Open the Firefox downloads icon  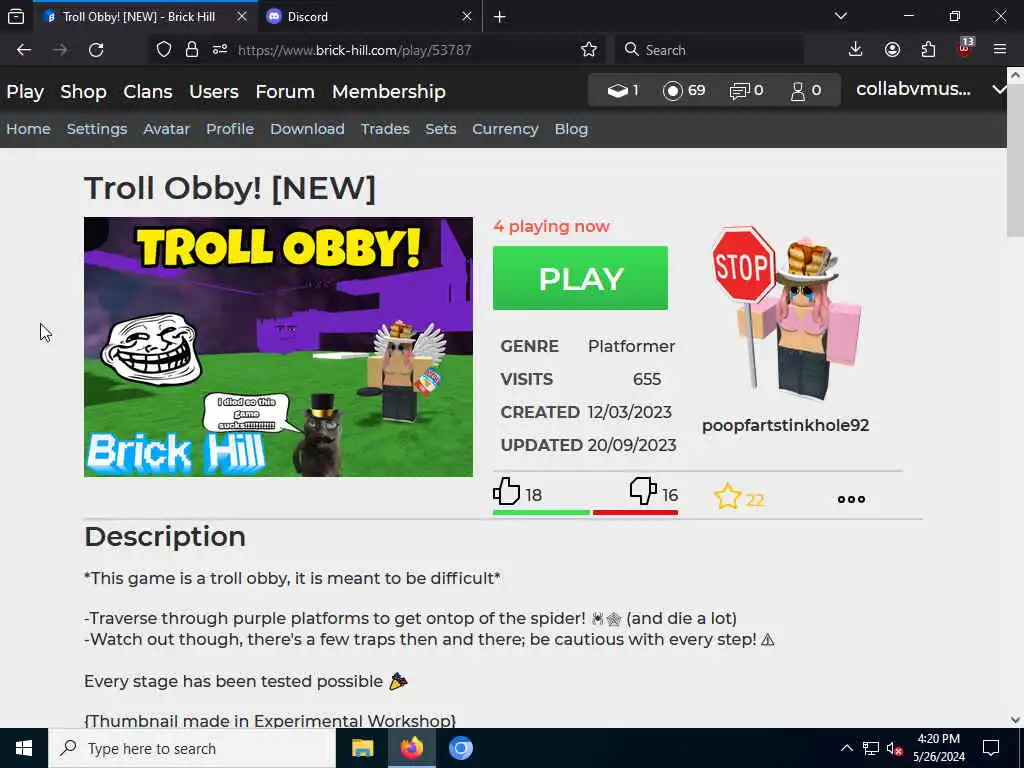pyautogui.click(x=855, y=50)
